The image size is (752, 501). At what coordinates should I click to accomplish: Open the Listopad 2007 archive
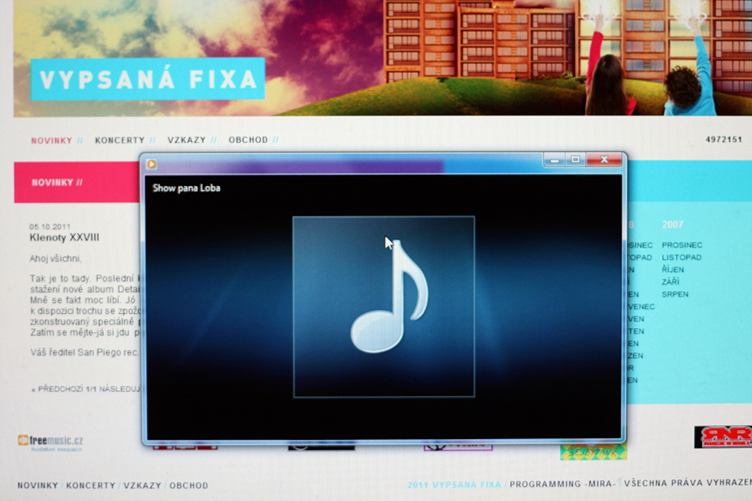click(682, 257)
